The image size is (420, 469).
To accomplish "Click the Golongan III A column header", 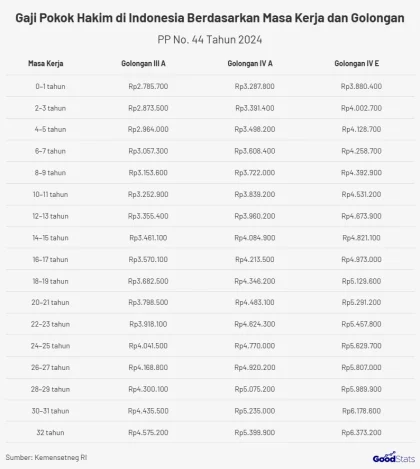I will pos(143,63).
